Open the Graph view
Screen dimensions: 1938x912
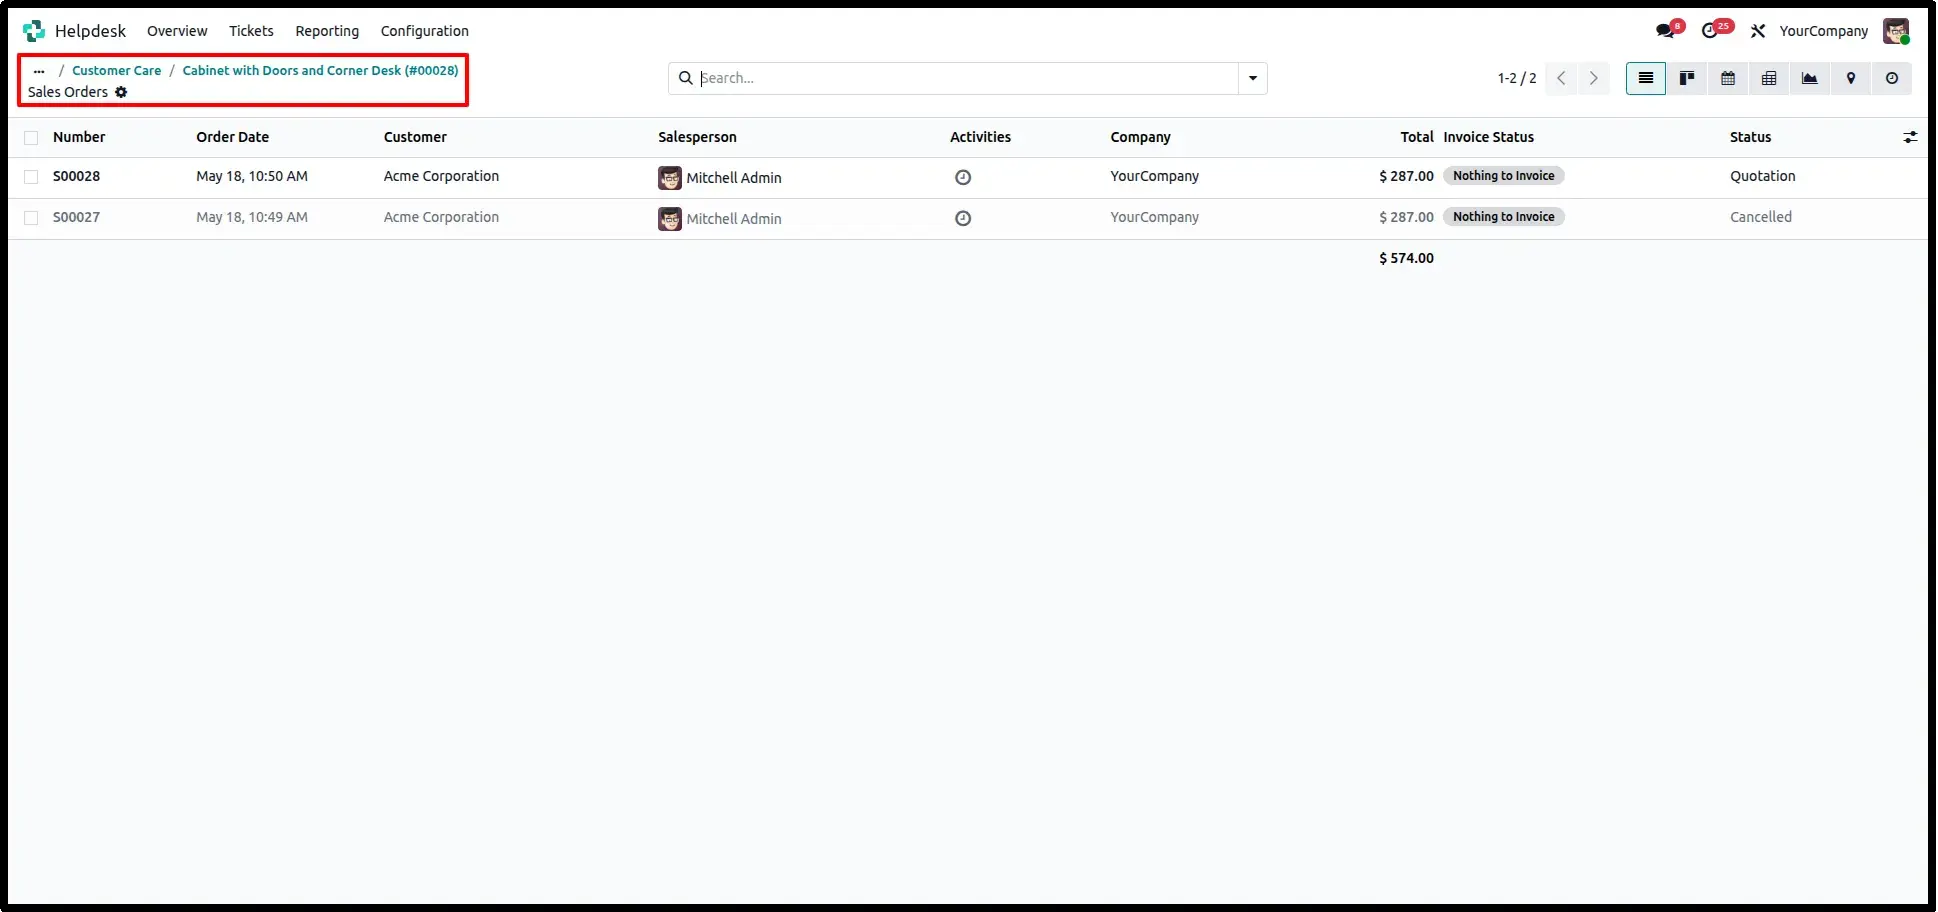click(1810, 78)
